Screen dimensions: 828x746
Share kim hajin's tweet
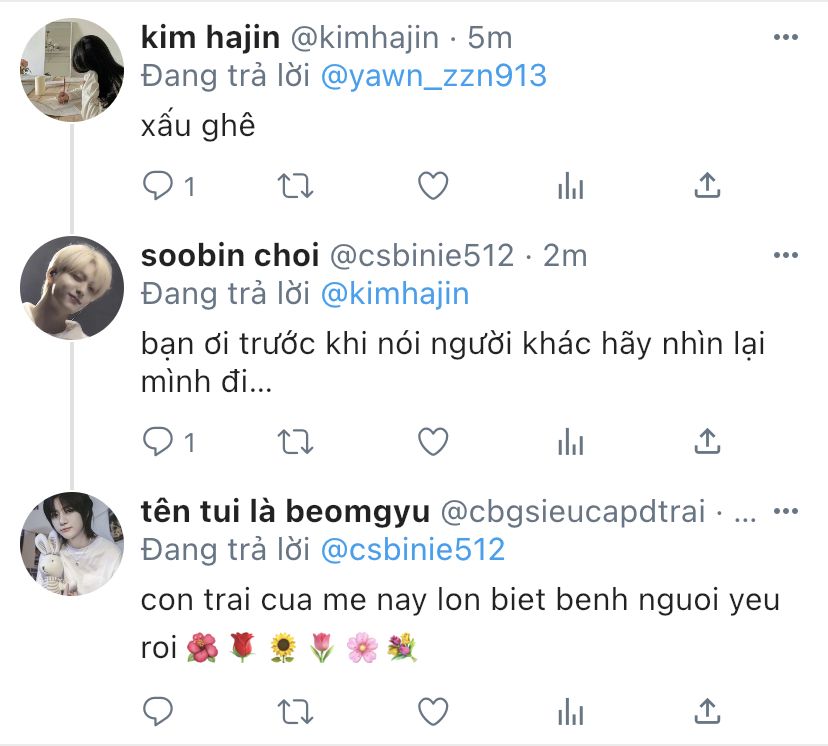(x=707, y=185)
